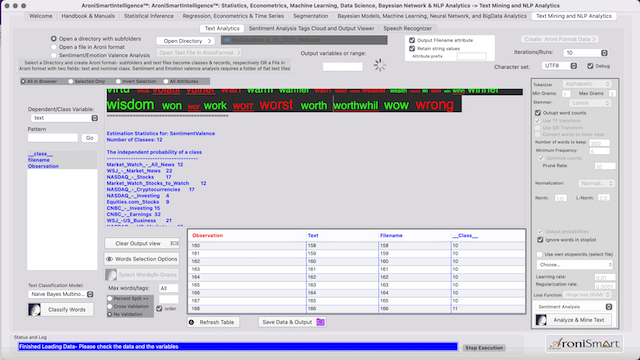Switch to Speech Recognizer tab
This screenshot has width=640, height=360.
[x=407, y=28]
